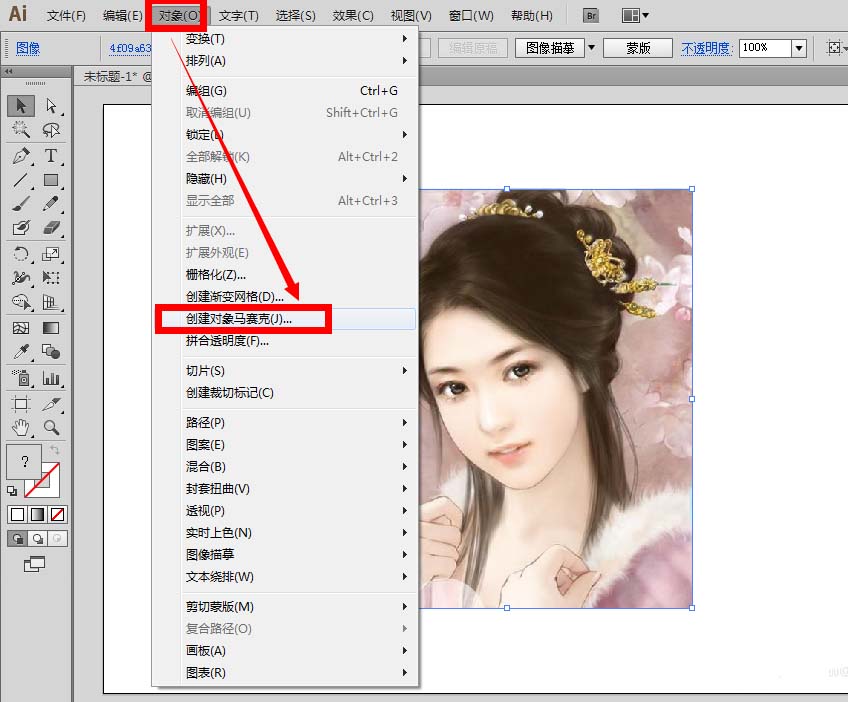Open the 效果(C) menu

click(353, 16)
